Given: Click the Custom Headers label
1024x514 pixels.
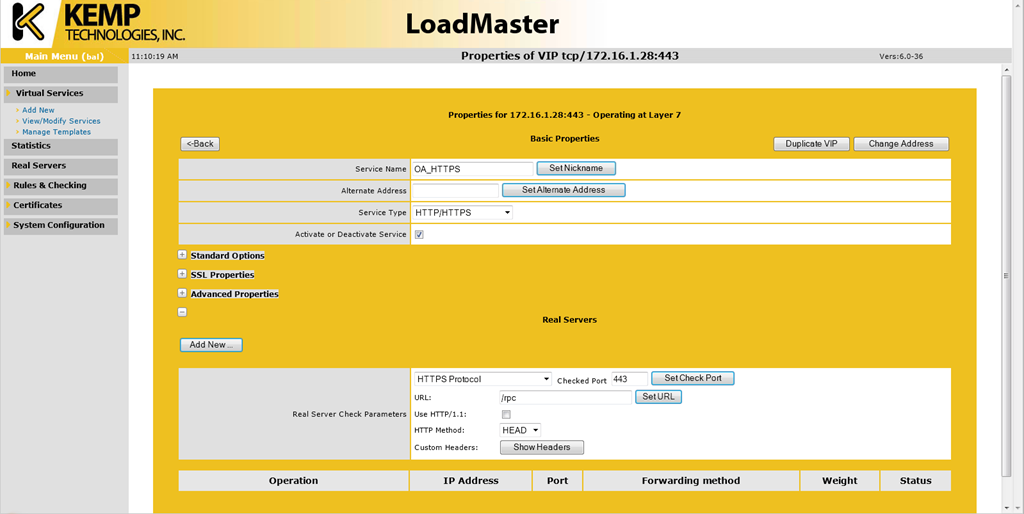Looking at the screenshot, I should point(446,447).
